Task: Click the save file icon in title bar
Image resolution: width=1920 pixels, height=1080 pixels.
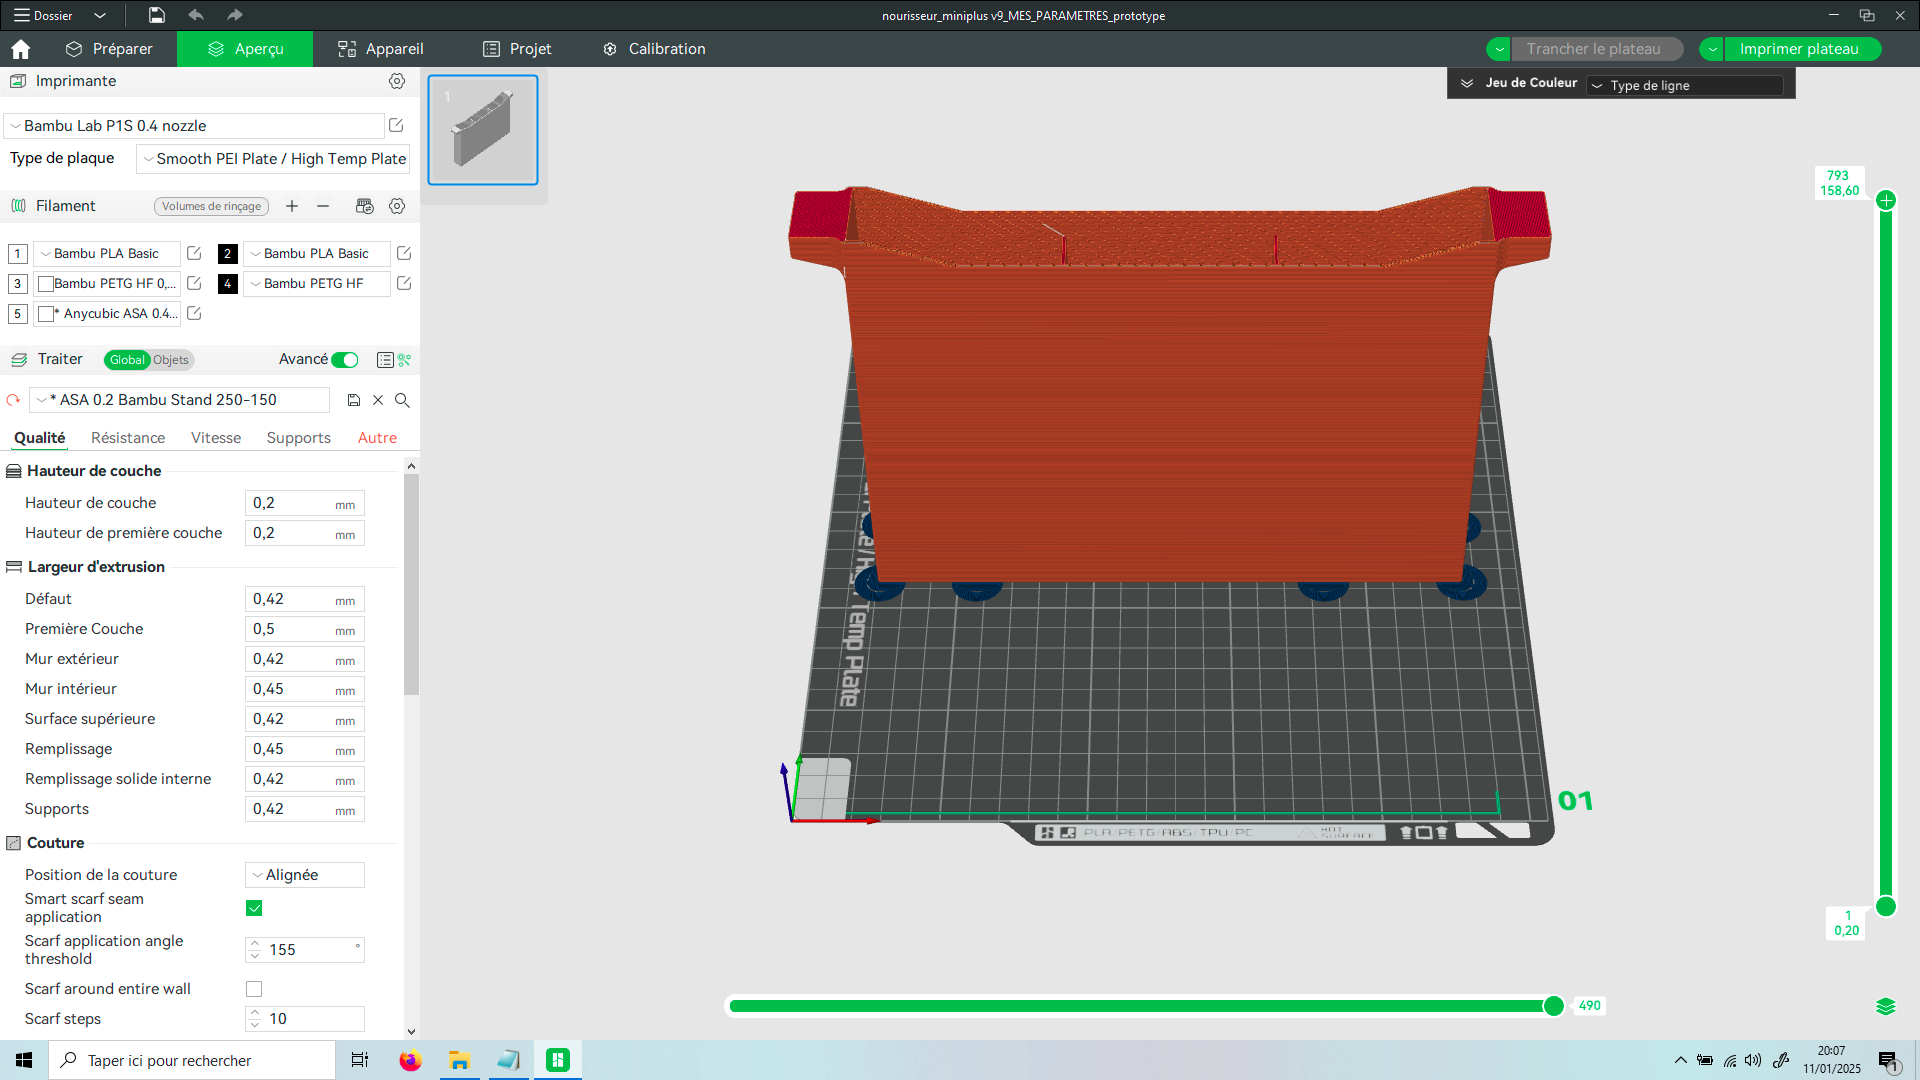Action: [157, 15]
